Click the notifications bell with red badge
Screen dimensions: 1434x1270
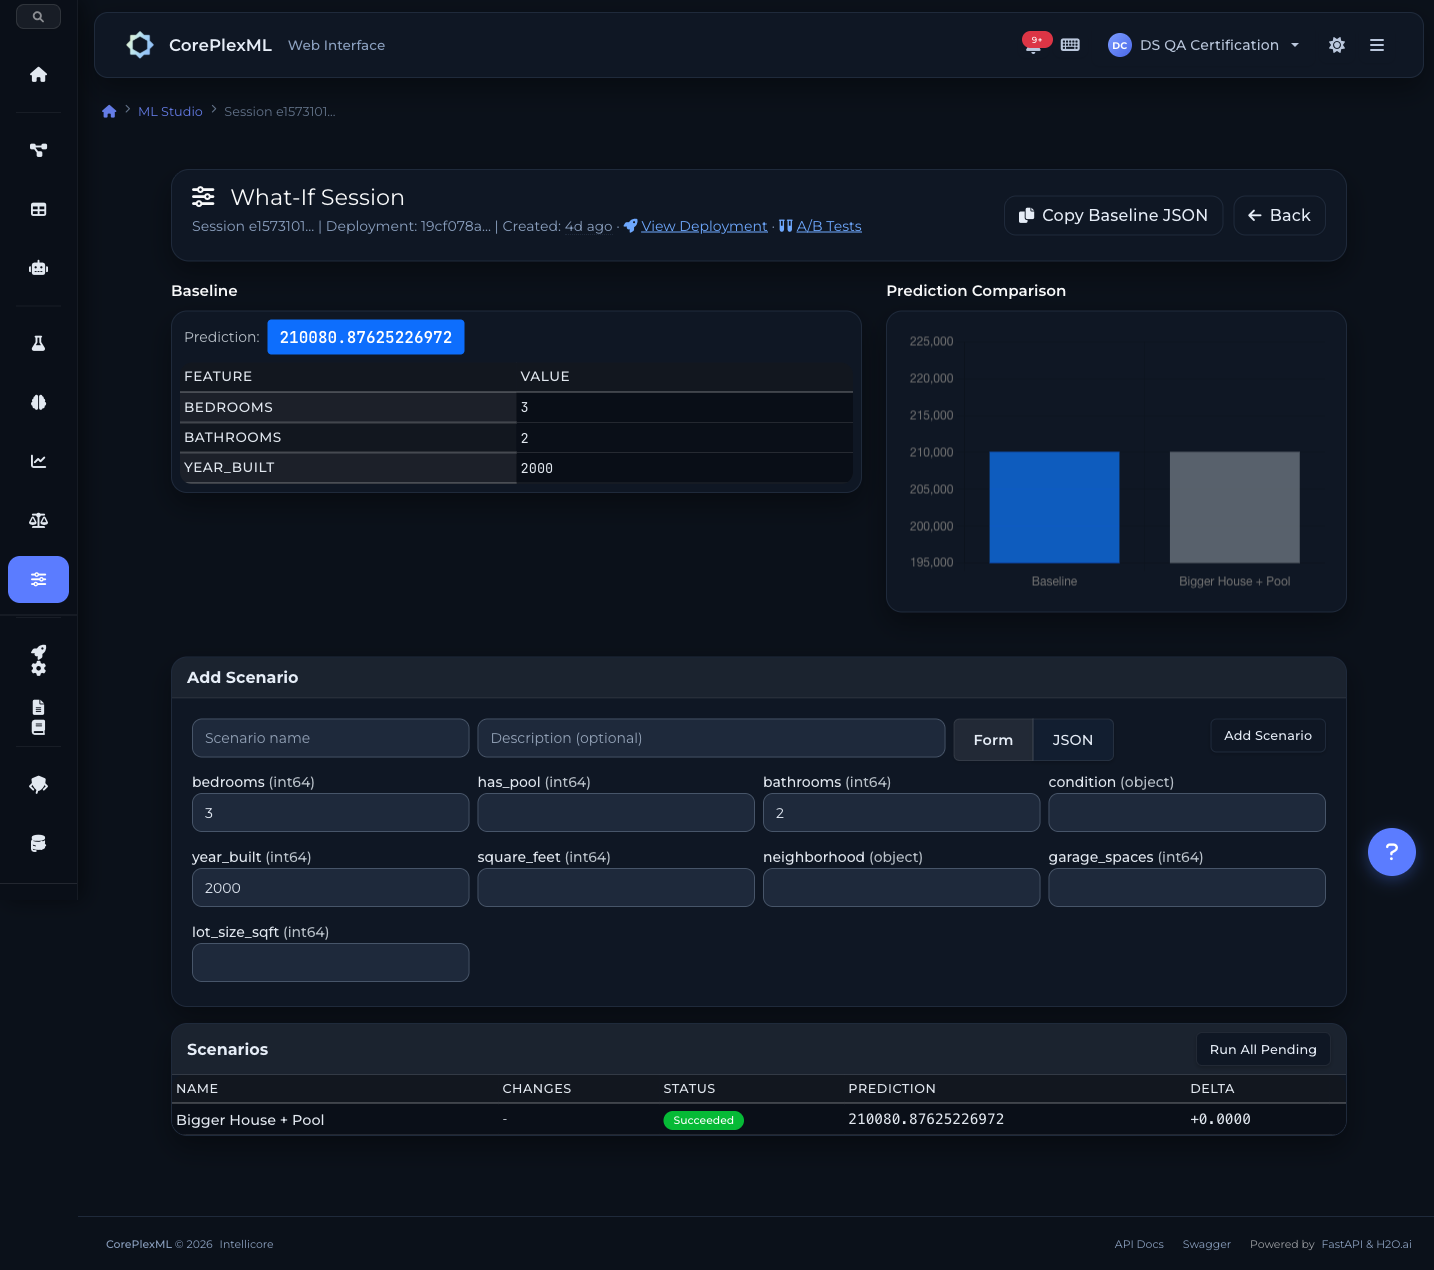[x=1034, y=45]
